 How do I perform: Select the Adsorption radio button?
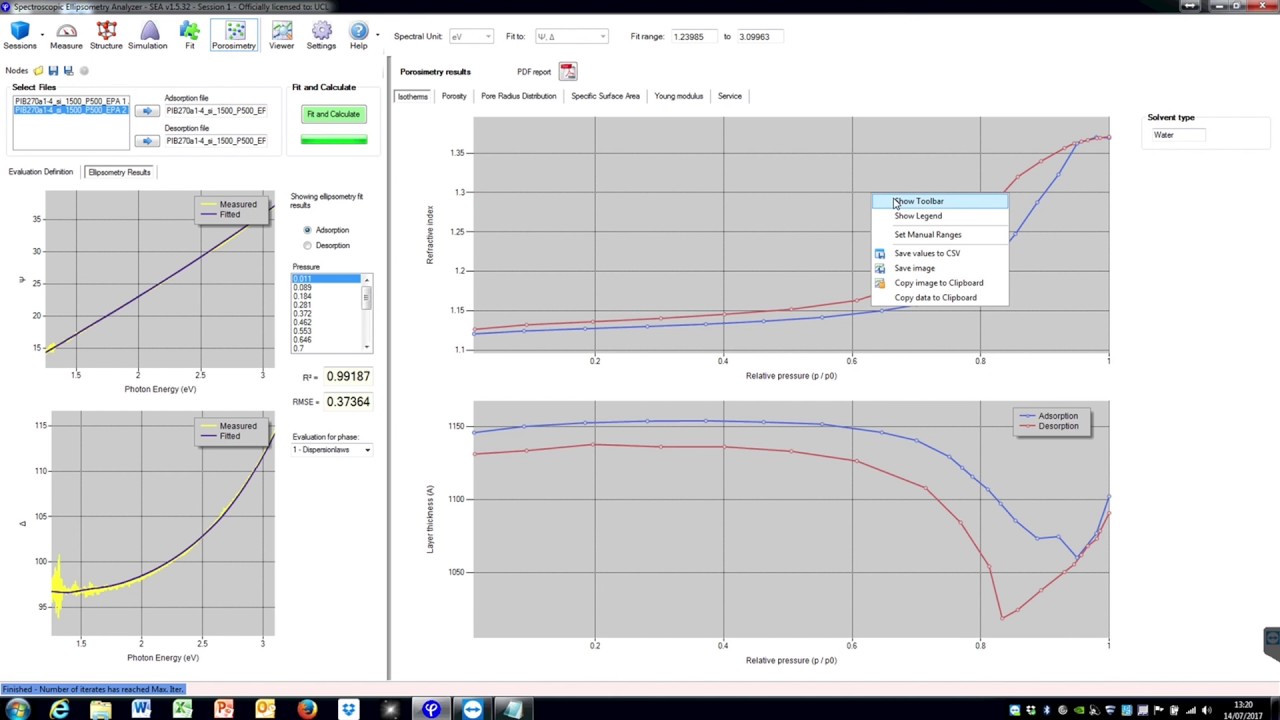[308, 230]
